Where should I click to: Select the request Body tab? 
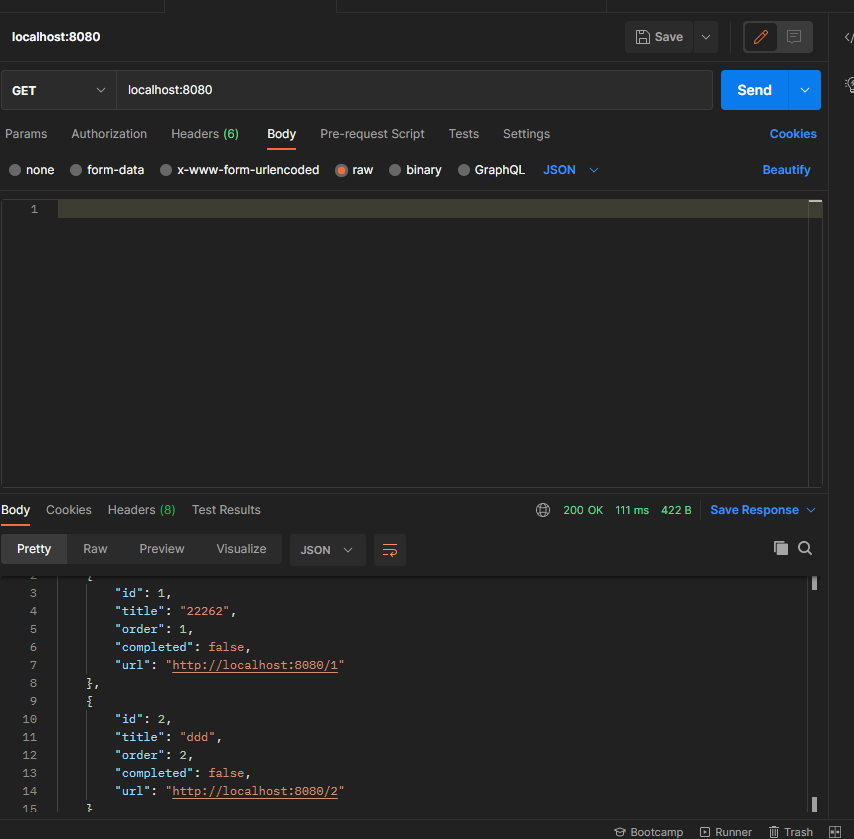pos(282,134)
